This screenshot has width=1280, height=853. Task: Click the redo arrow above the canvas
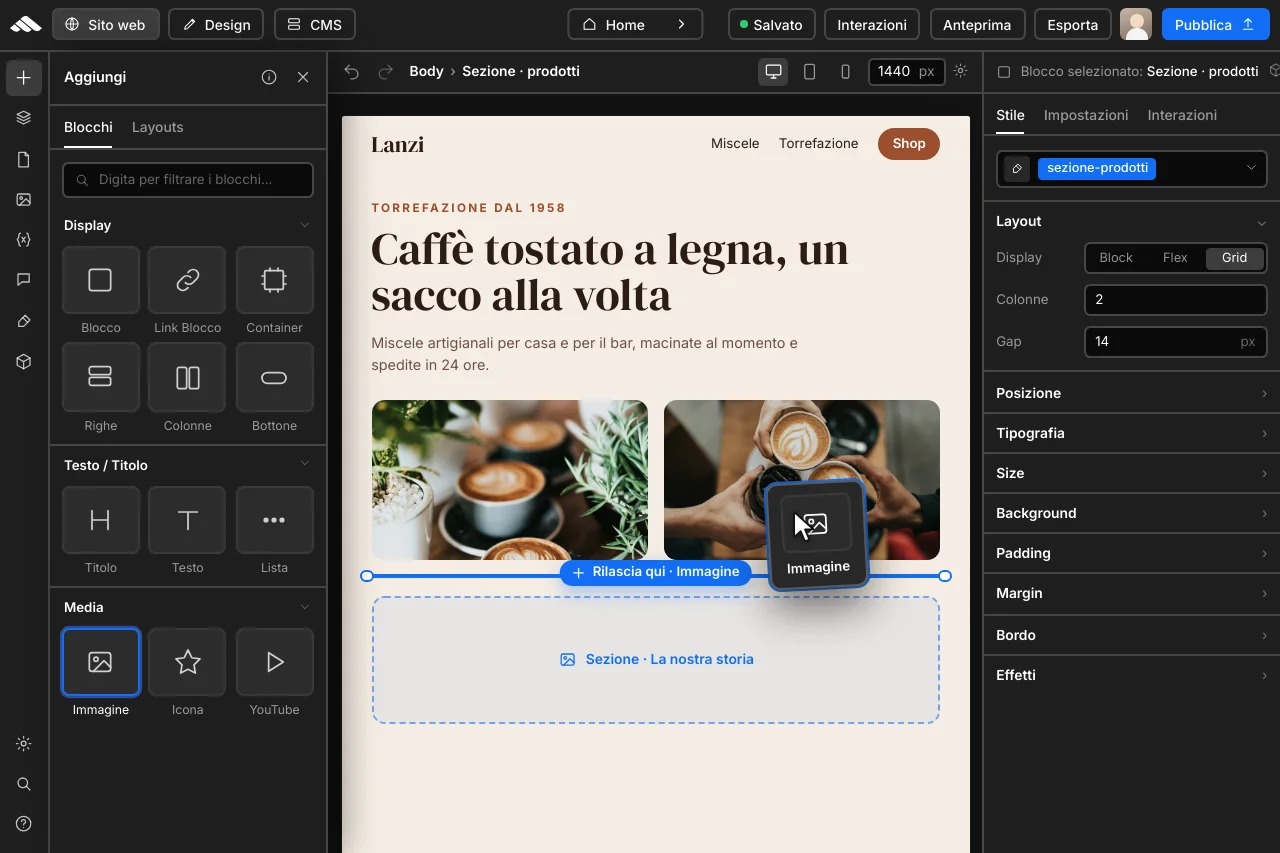[x=385, y=71]
